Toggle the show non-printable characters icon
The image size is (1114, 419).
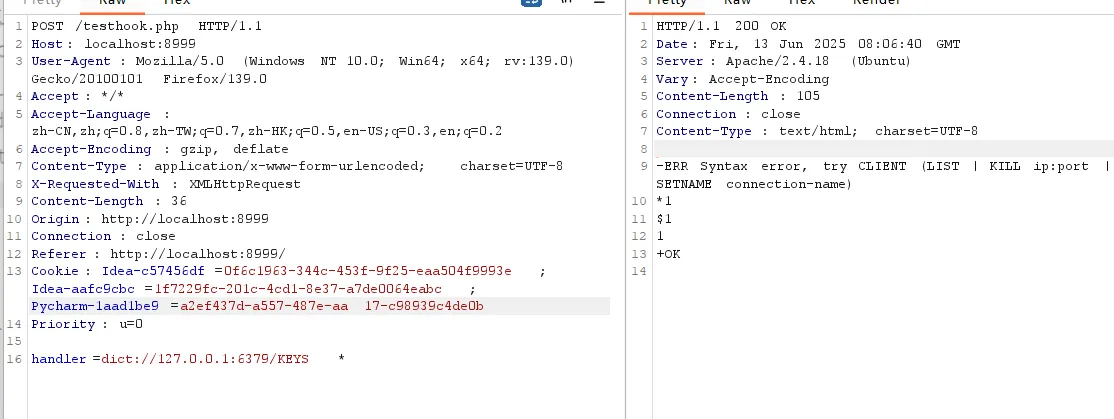[x=567, y=3]
